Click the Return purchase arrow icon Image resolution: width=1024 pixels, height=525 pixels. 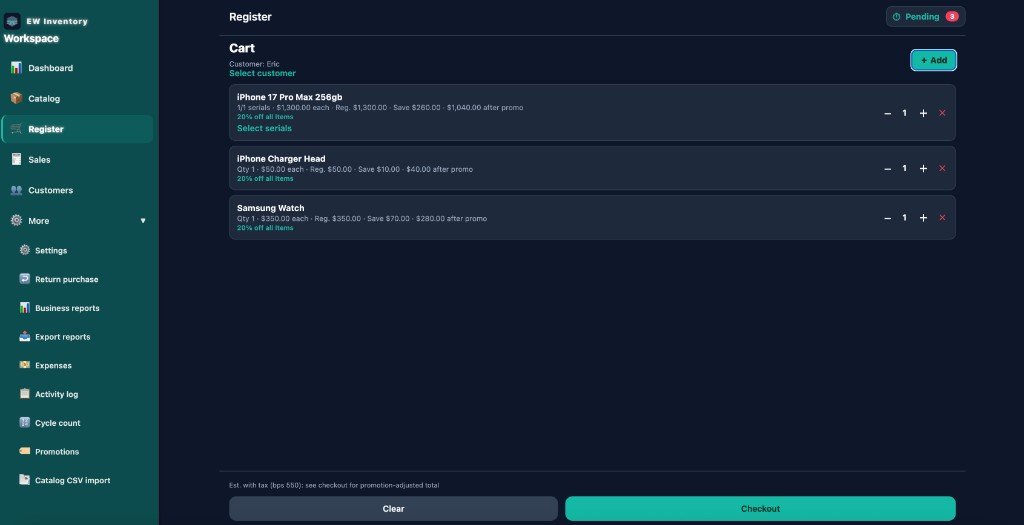point(25,279)
